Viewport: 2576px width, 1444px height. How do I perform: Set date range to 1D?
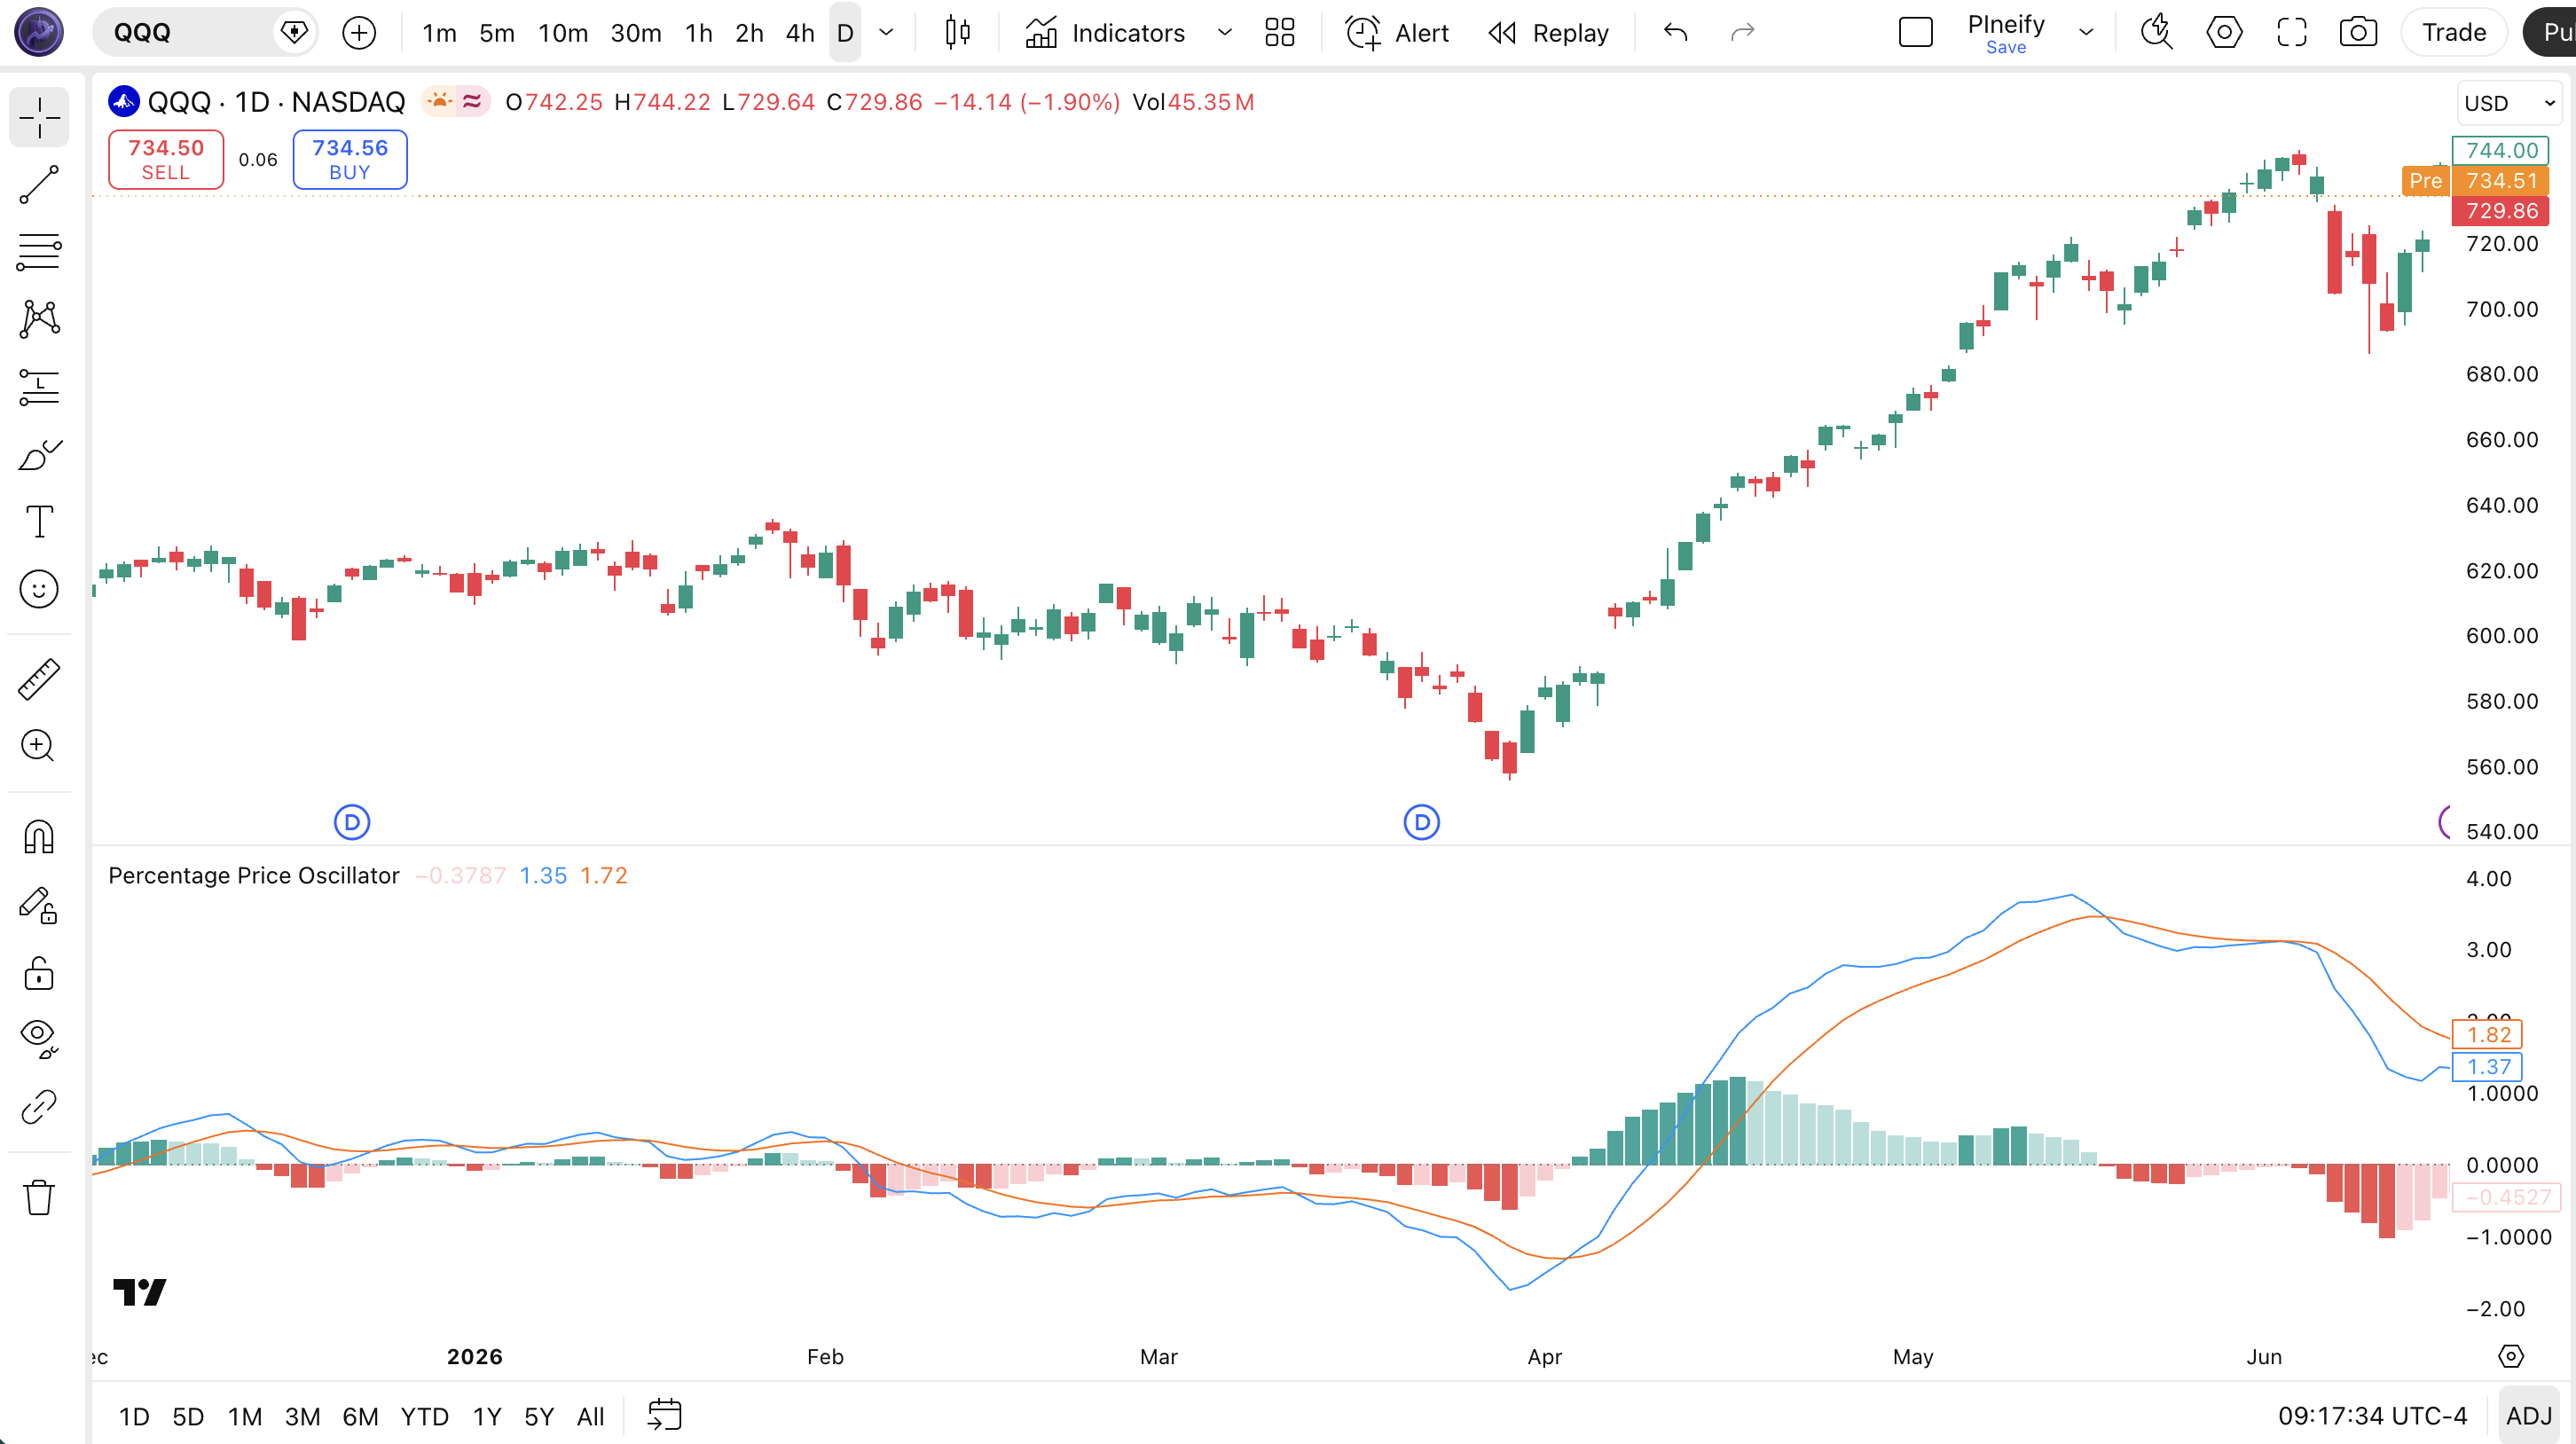[x=134, y=1416]
